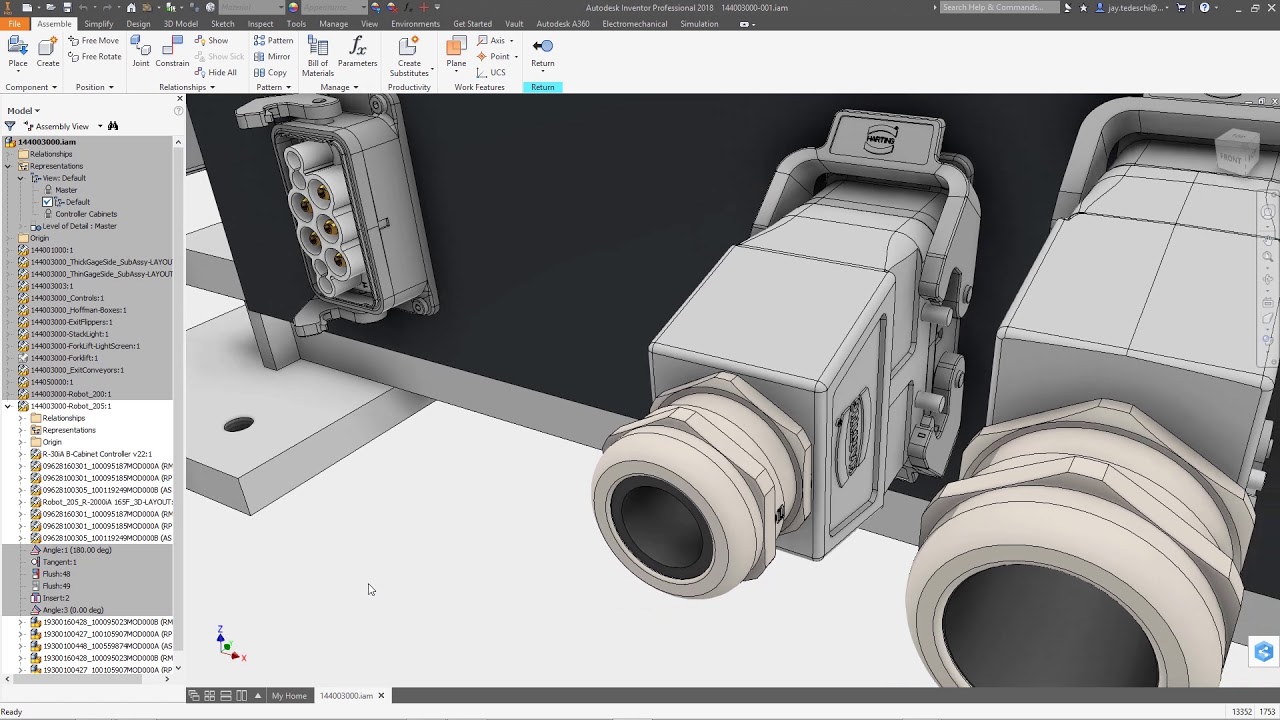Select the Pattern component tool
Viewport: 1280px width, 720px height.
273,41
